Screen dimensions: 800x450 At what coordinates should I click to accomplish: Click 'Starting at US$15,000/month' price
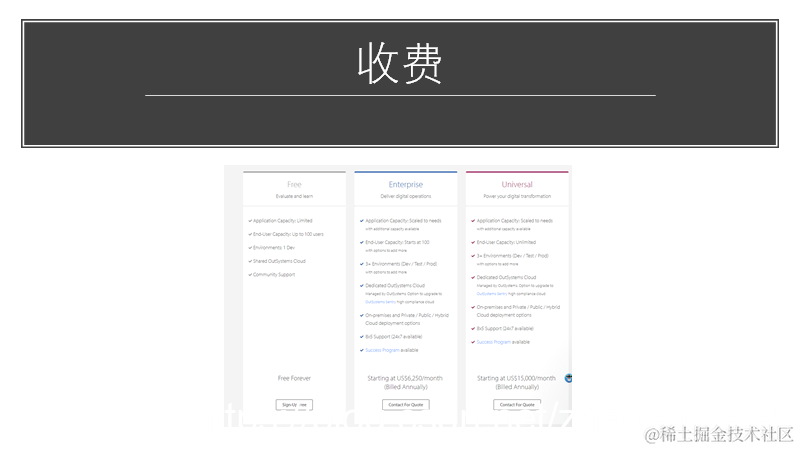(x=516, y=378)
